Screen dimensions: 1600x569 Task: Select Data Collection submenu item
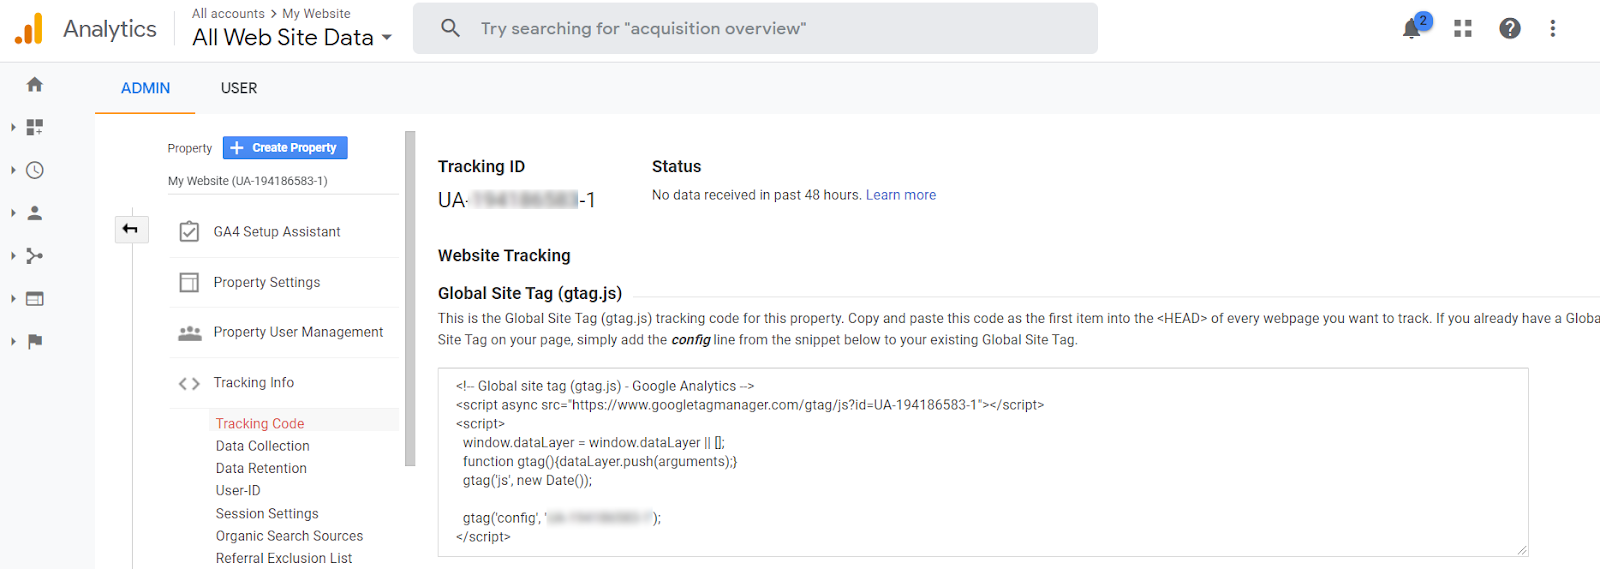pos(263,446)
